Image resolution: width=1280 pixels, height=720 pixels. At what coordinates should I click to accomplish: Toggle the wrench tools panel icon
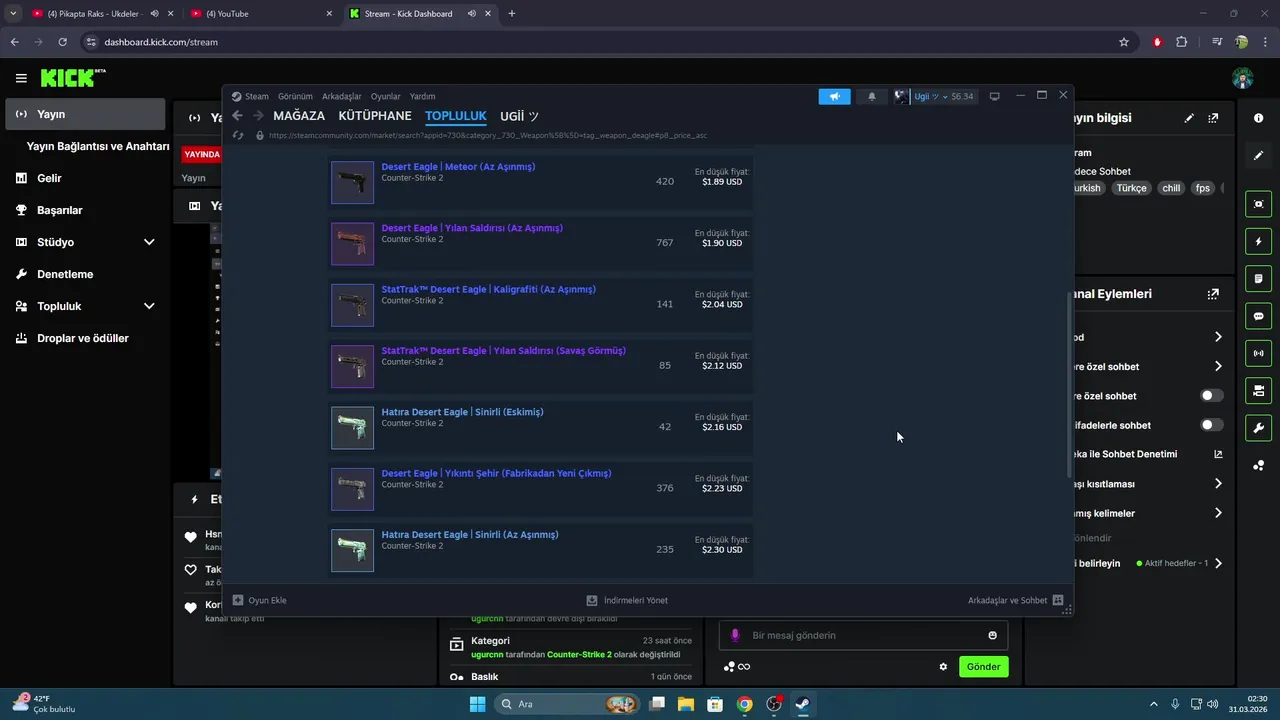1258,428
